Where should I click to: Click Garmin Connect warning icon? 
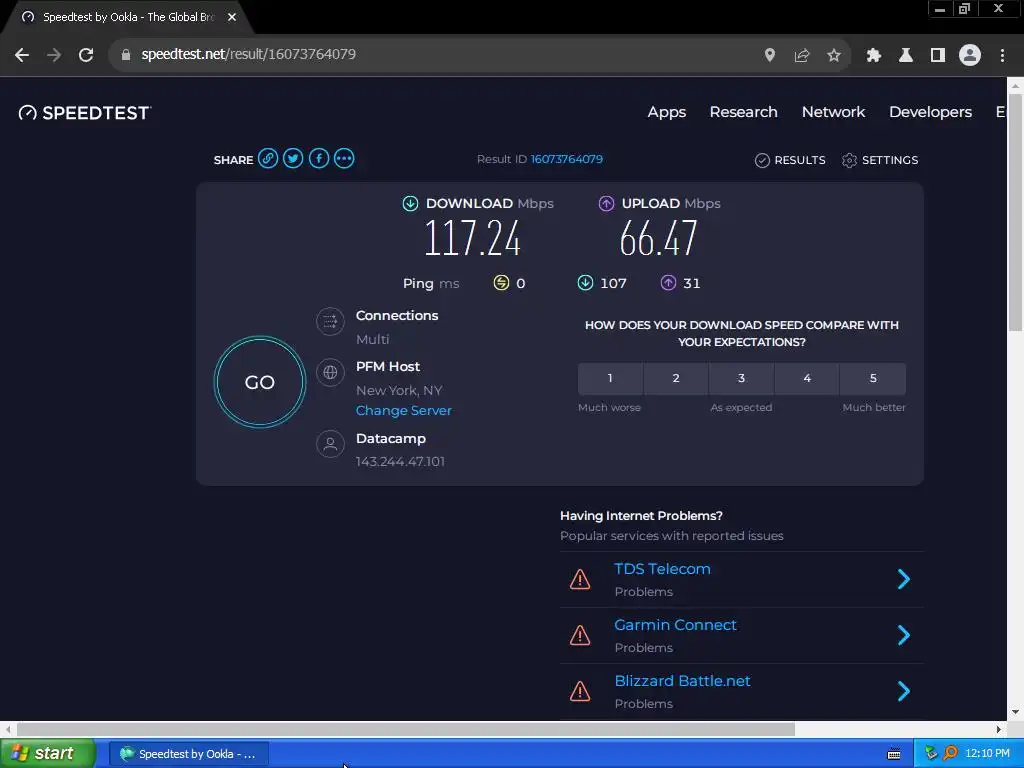point(580,635)
